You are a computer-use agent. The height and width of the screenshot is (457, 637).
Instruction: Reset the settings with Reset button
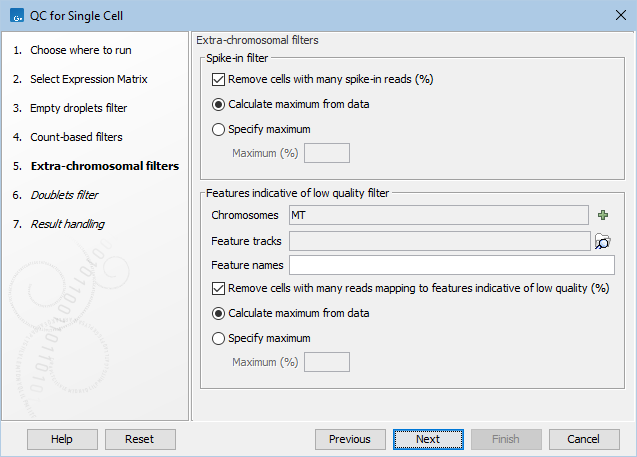click(x=139, y=439)
